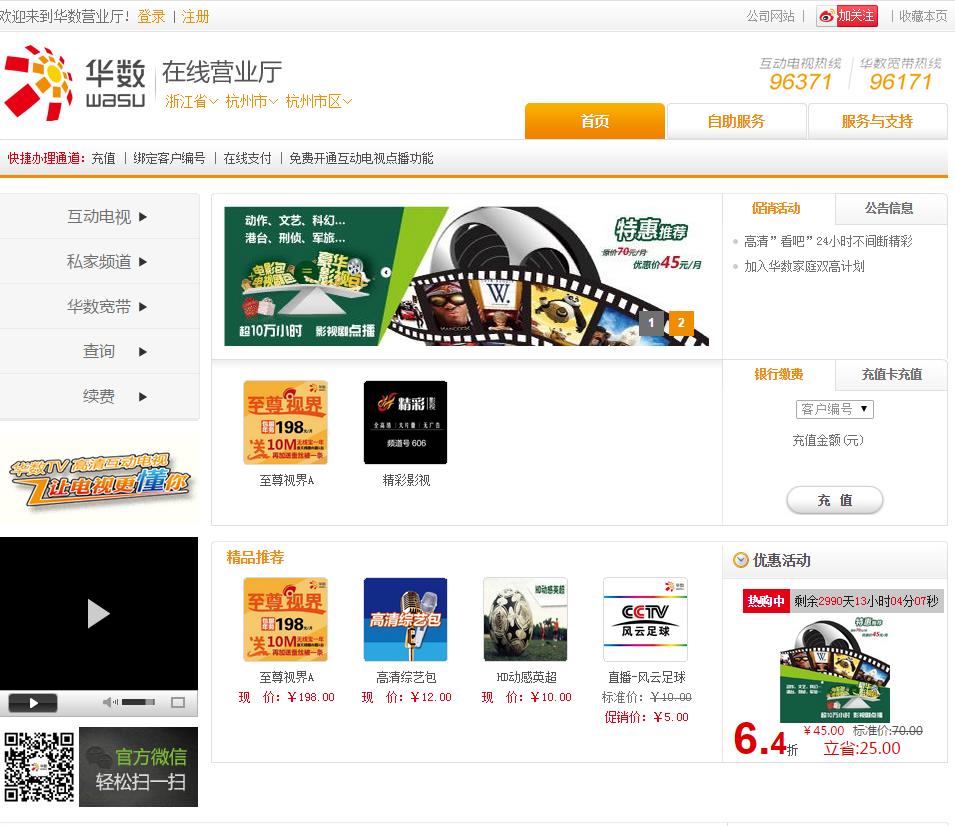
Task: Click the 官方微信 轻松扫一扫 banner
Action: coord(138,767)
